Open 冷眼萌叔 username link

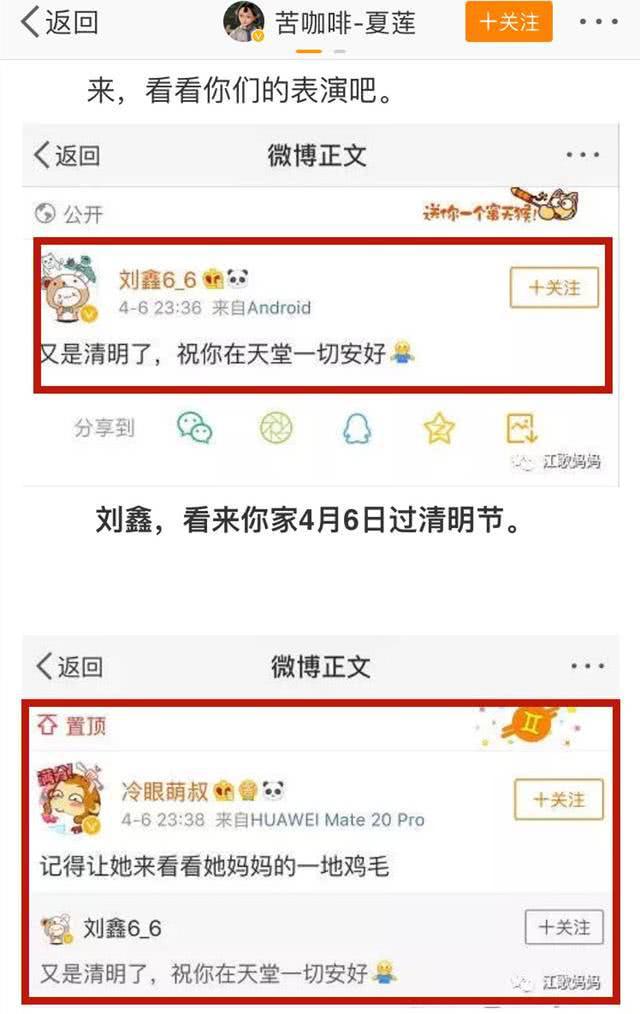pos(165,791)
